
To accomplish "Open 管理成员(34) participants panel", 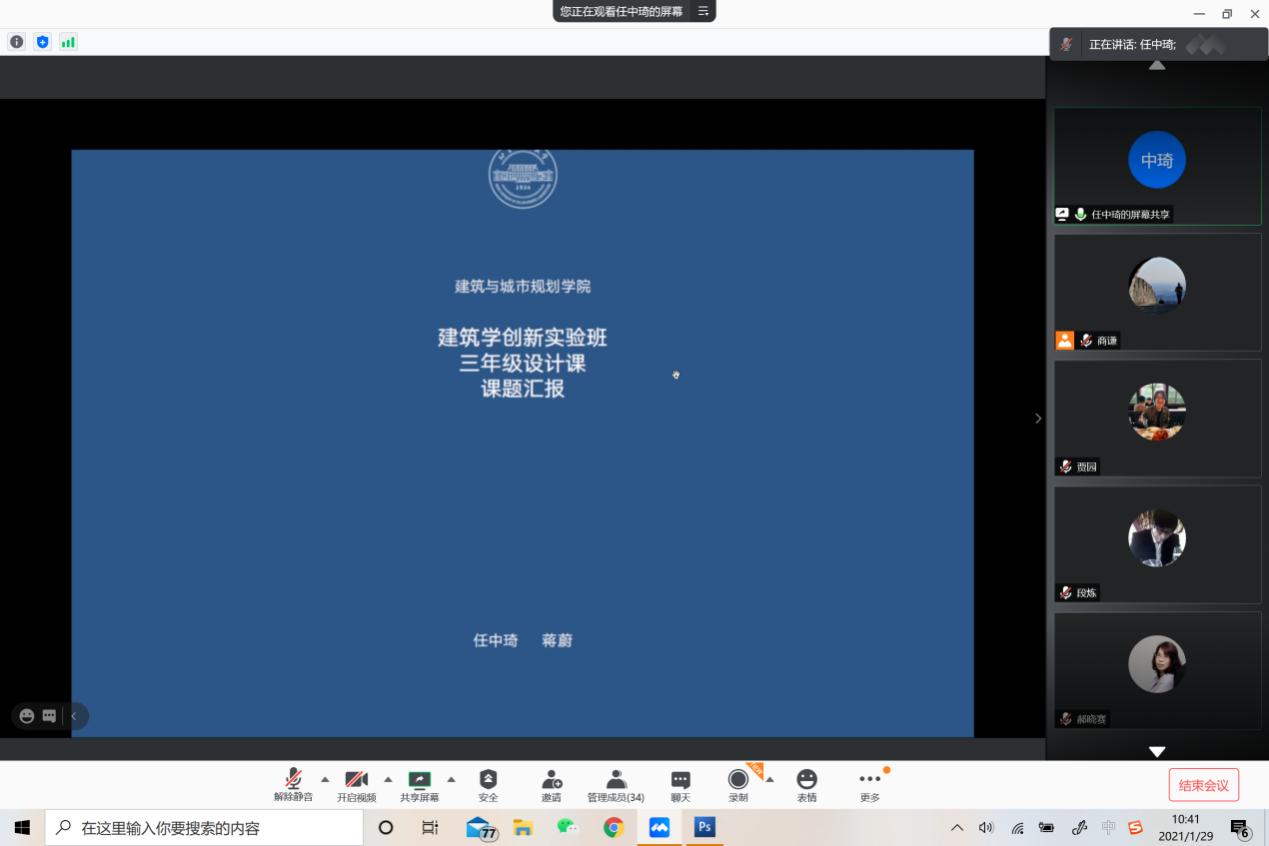I will coord(616,780).
